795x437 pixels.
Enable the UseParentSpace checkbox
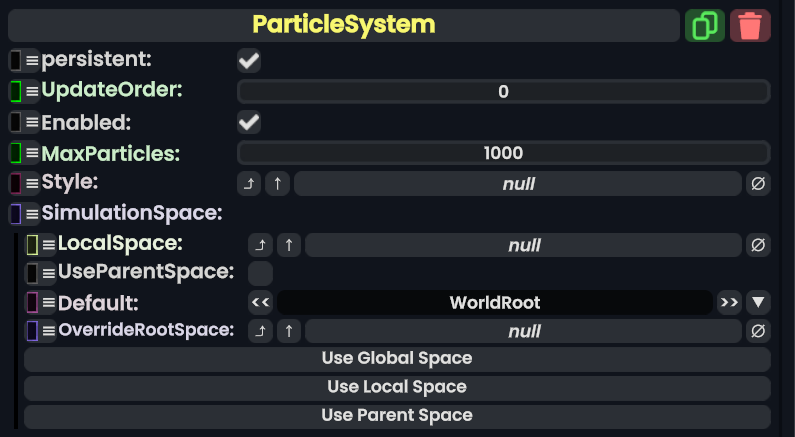260,273
